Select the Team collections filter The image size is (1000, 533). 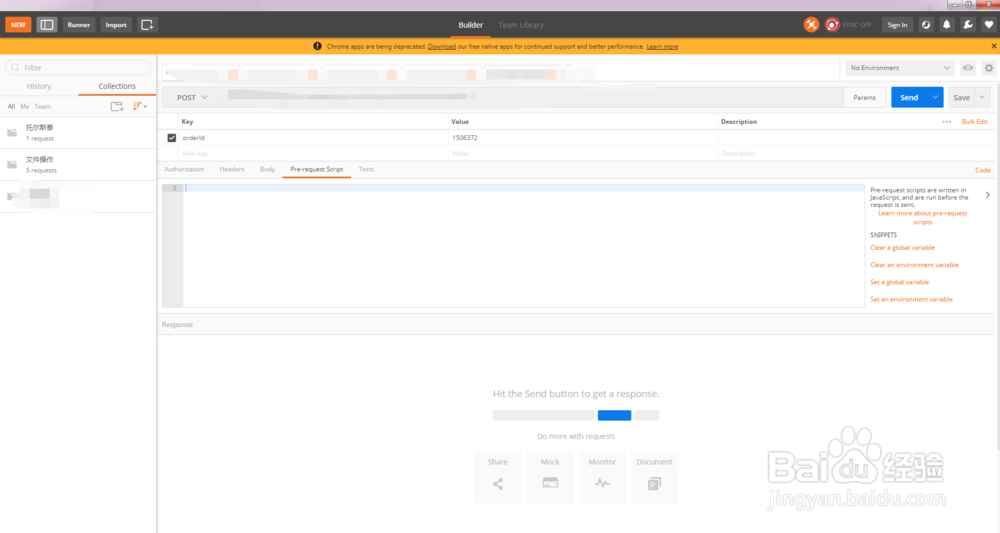click(43, 106)
